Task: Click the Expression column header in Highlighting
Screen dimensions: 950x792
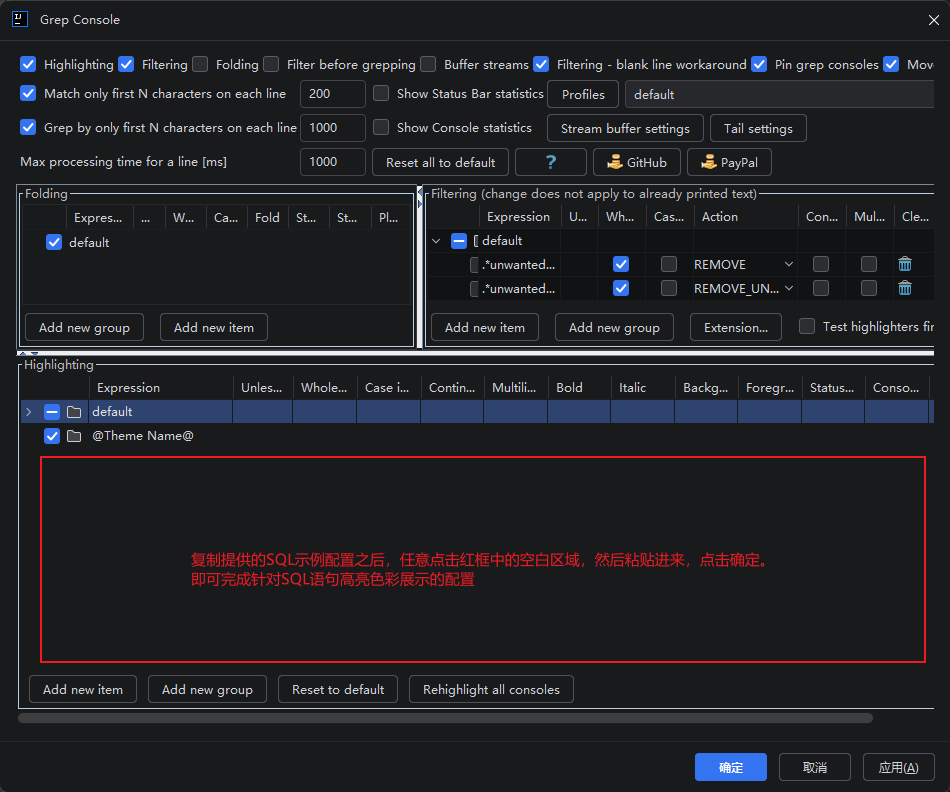Action: pos(161,388)
